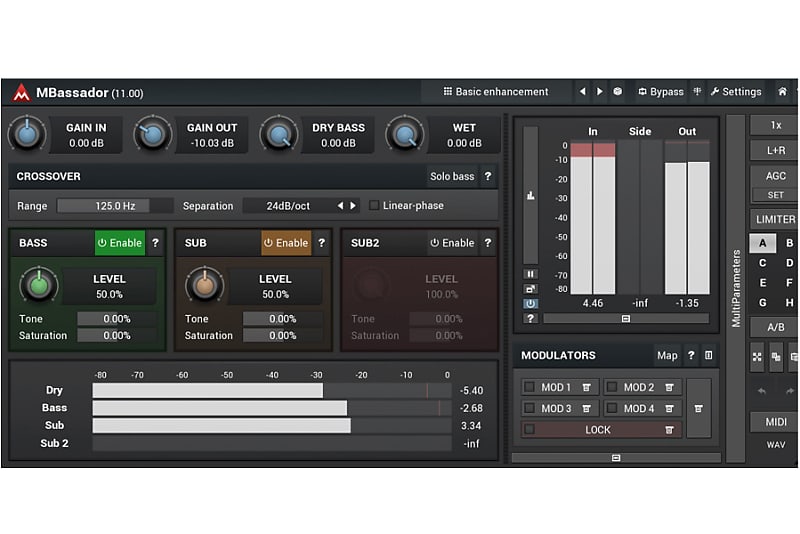
Task: Open the Basic enhancement preset selector
Action: (496, 92)
